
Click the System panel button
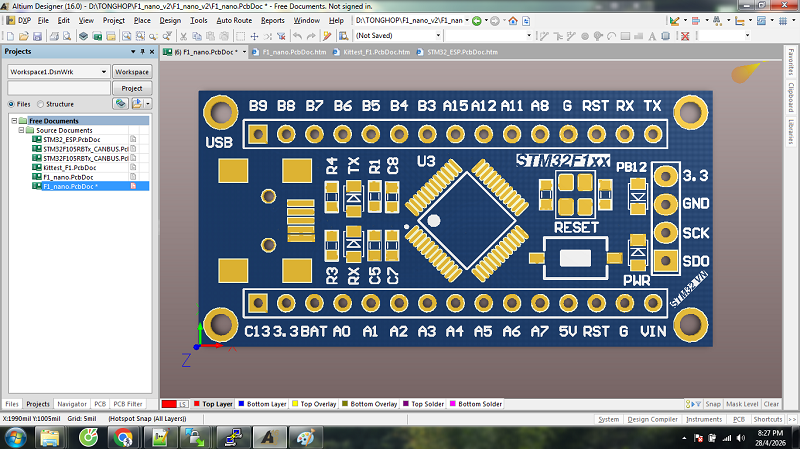(x=608, y=419)
